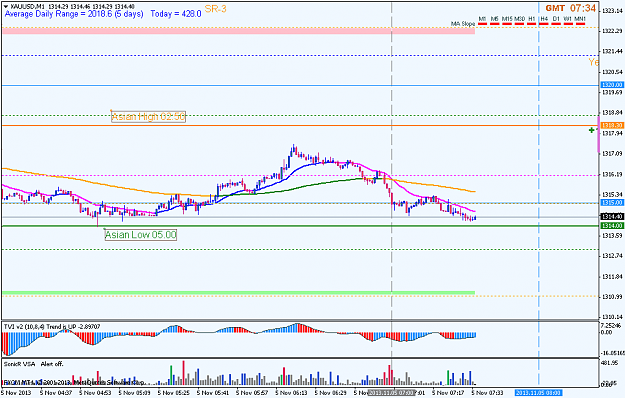The image size is (625, 398).
Task: Click the 1310.99 price axis label
Action: [x=612, y=296]
